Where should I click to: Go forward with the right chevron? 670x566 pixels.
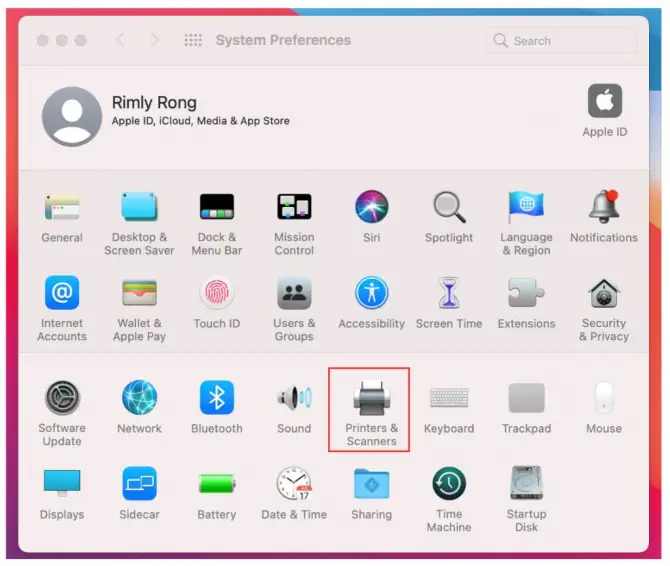(155, 40)
